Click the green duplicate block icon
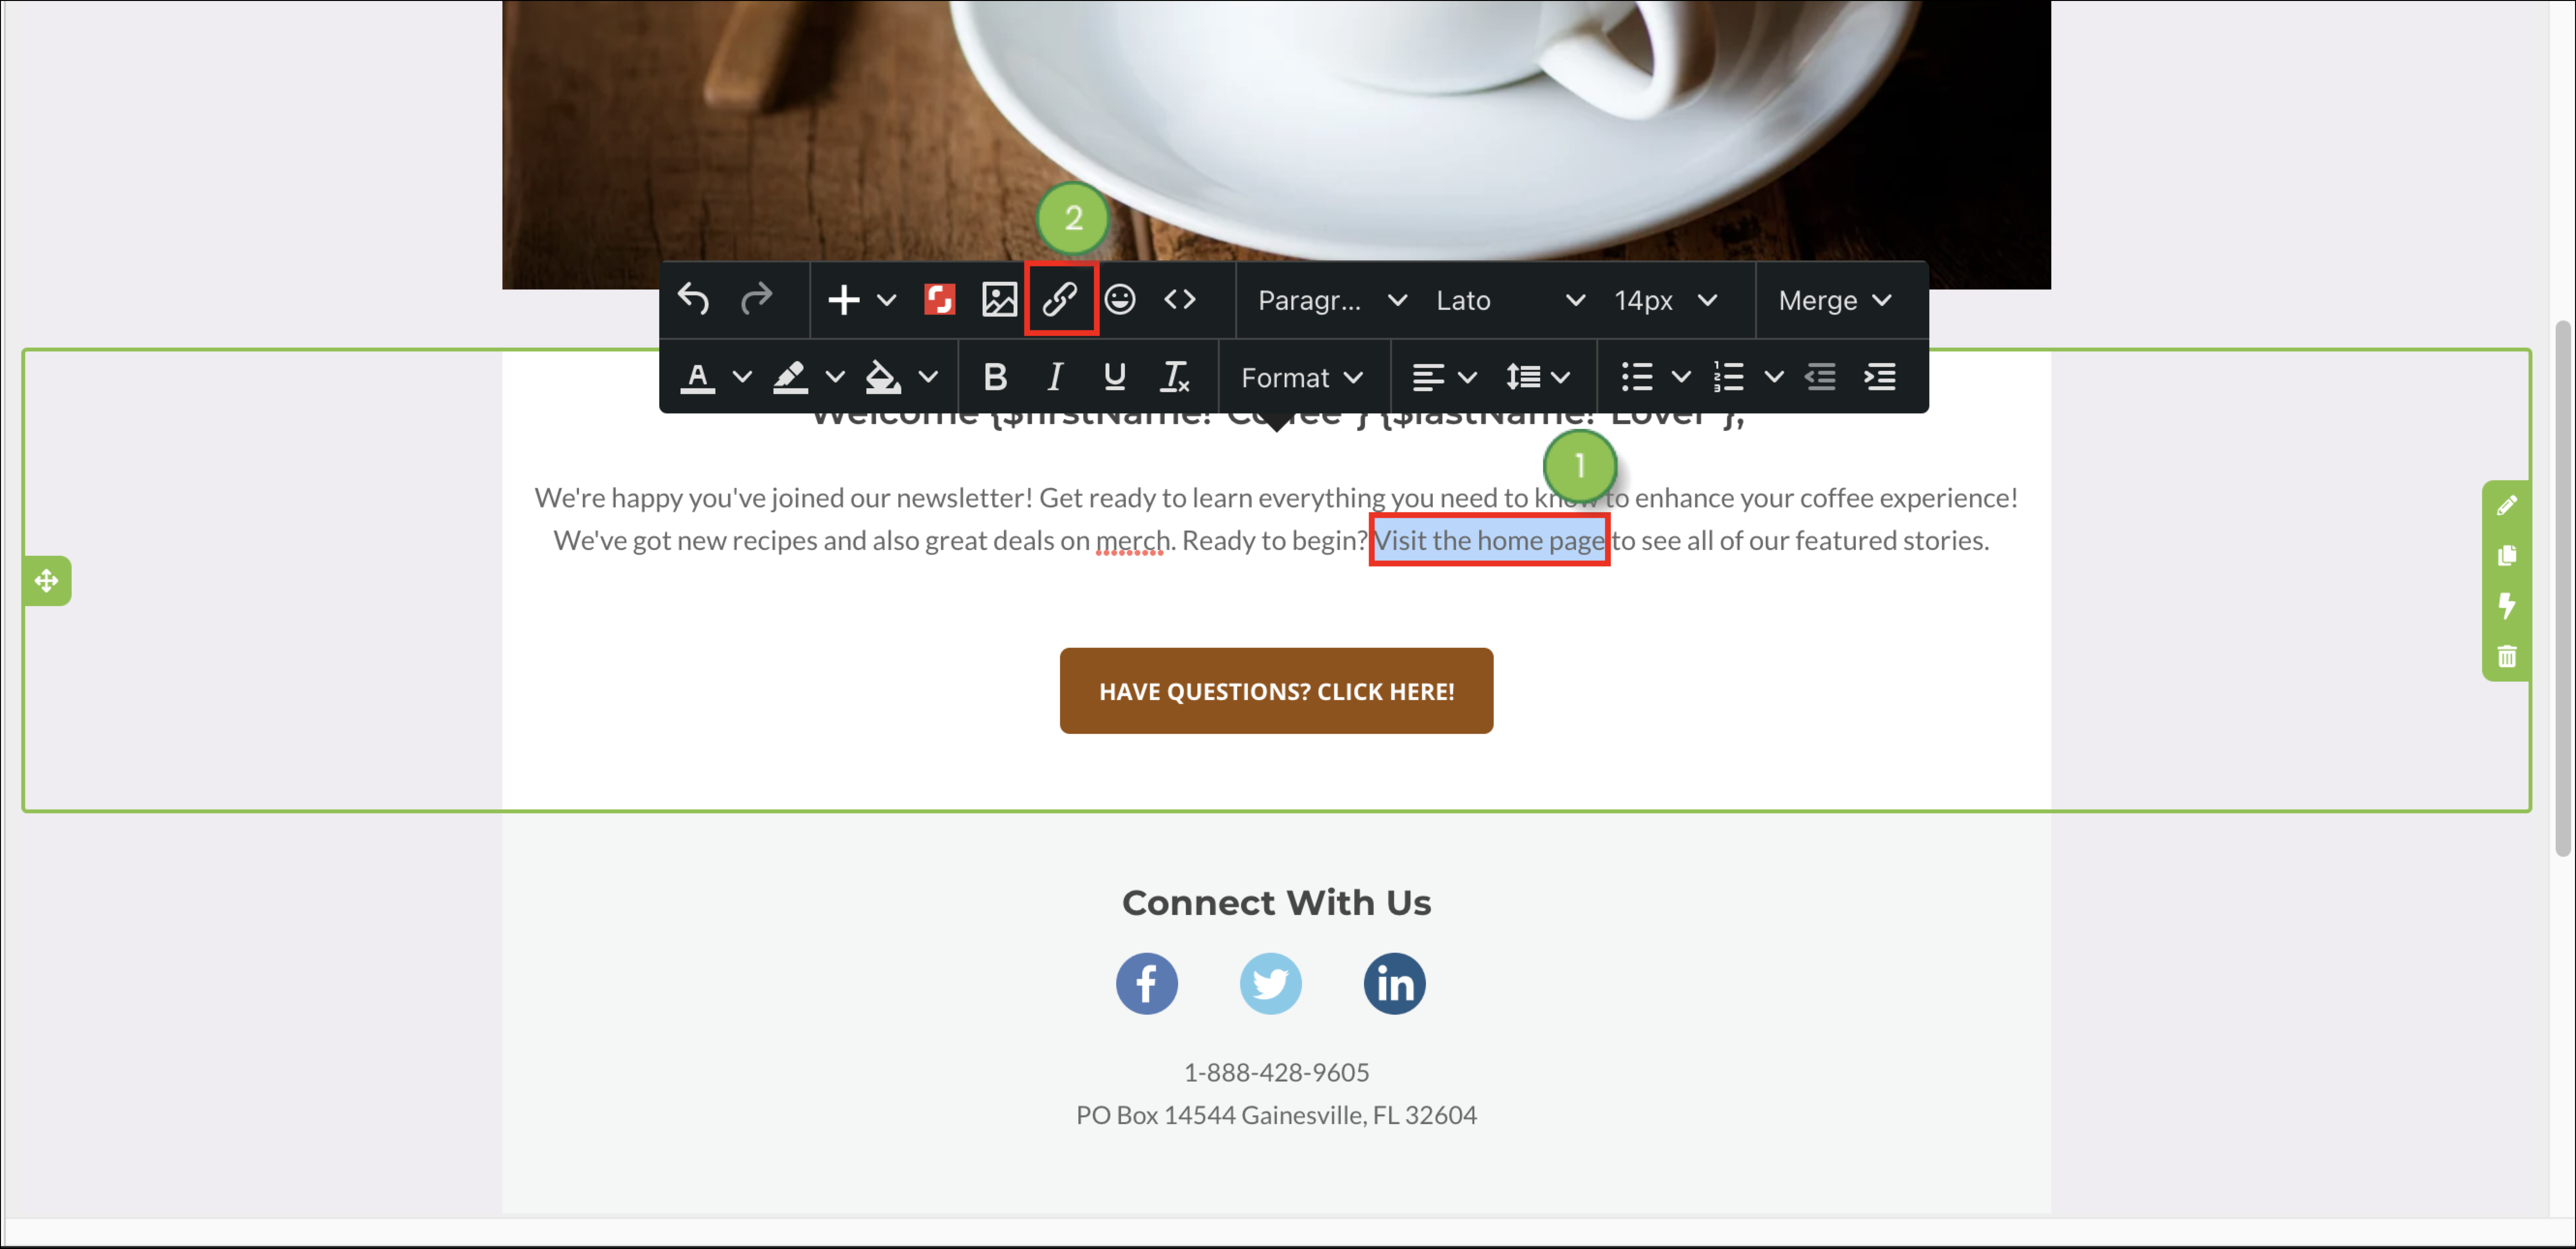 [x=2506, y=555]
